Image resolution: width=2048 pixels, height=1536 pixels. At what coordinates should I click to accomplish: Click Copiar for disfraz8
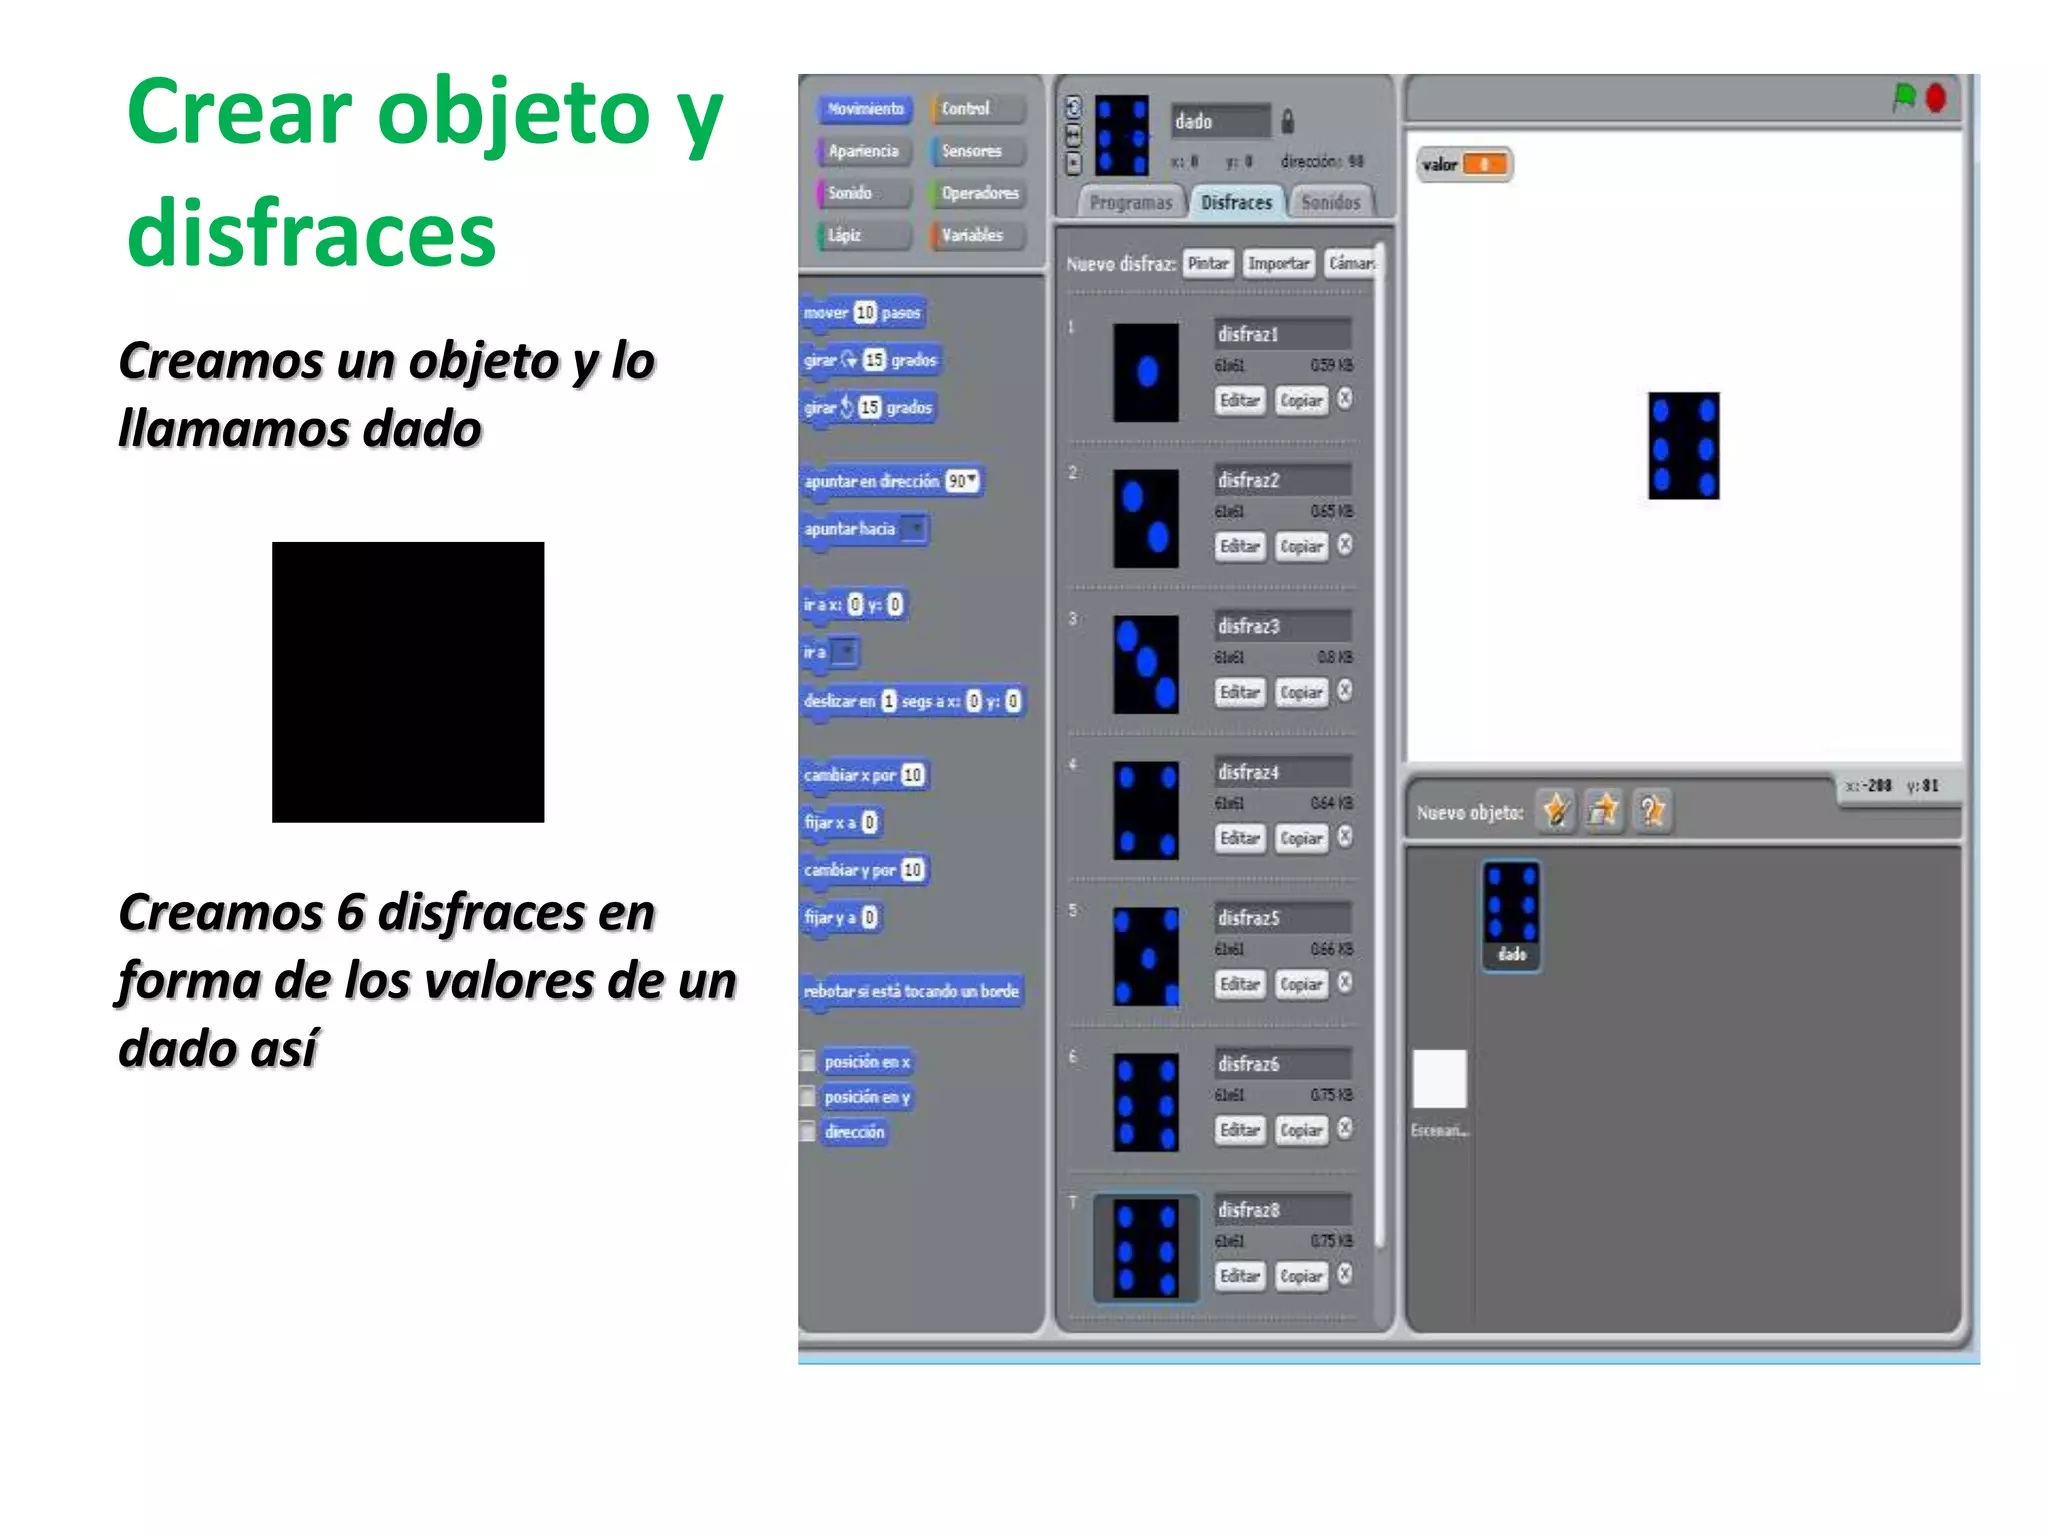[x=1301, y=1276]
